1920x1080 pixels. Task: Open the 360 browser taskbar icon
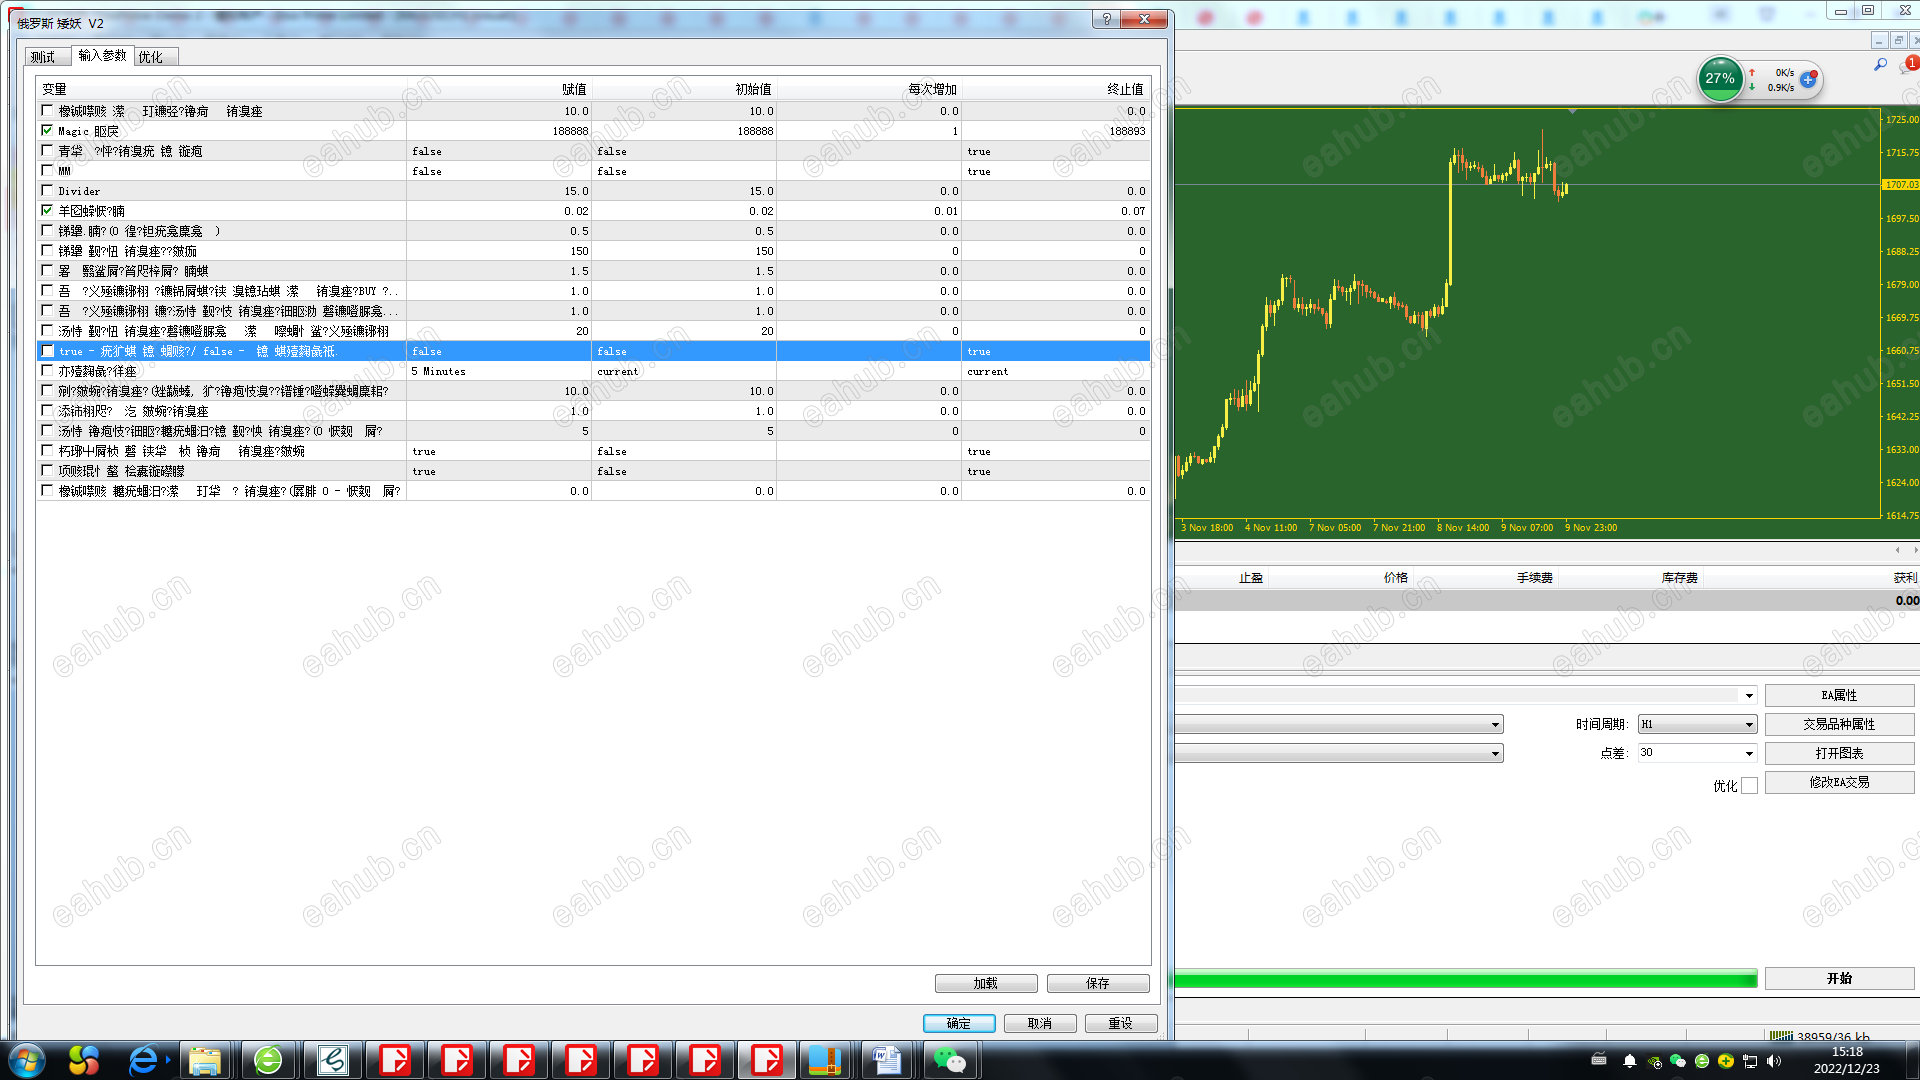tap(268, 1060)
